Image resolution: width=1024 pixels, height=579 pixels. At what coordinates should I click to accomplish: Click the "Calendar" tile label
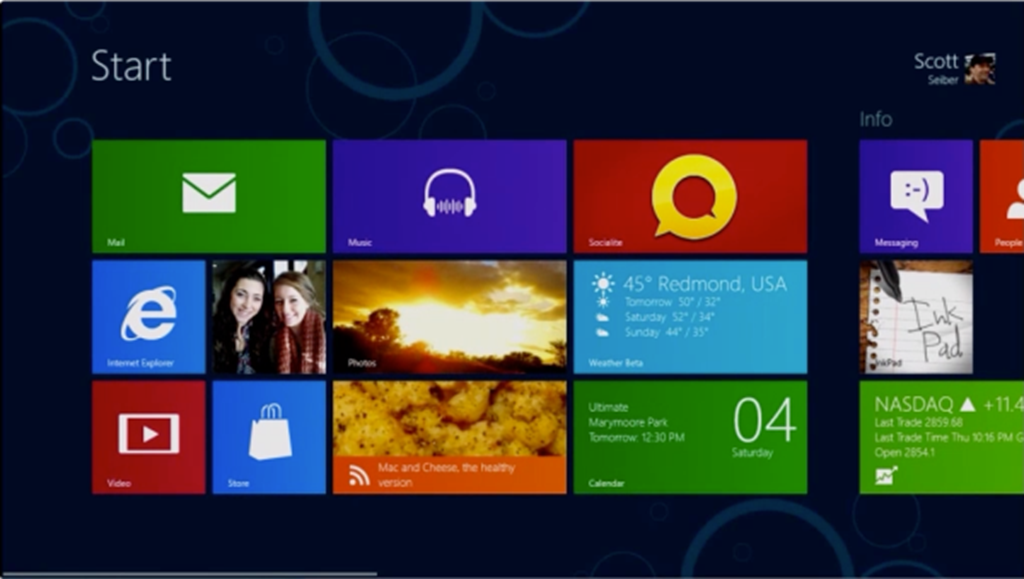pos(606,484)
